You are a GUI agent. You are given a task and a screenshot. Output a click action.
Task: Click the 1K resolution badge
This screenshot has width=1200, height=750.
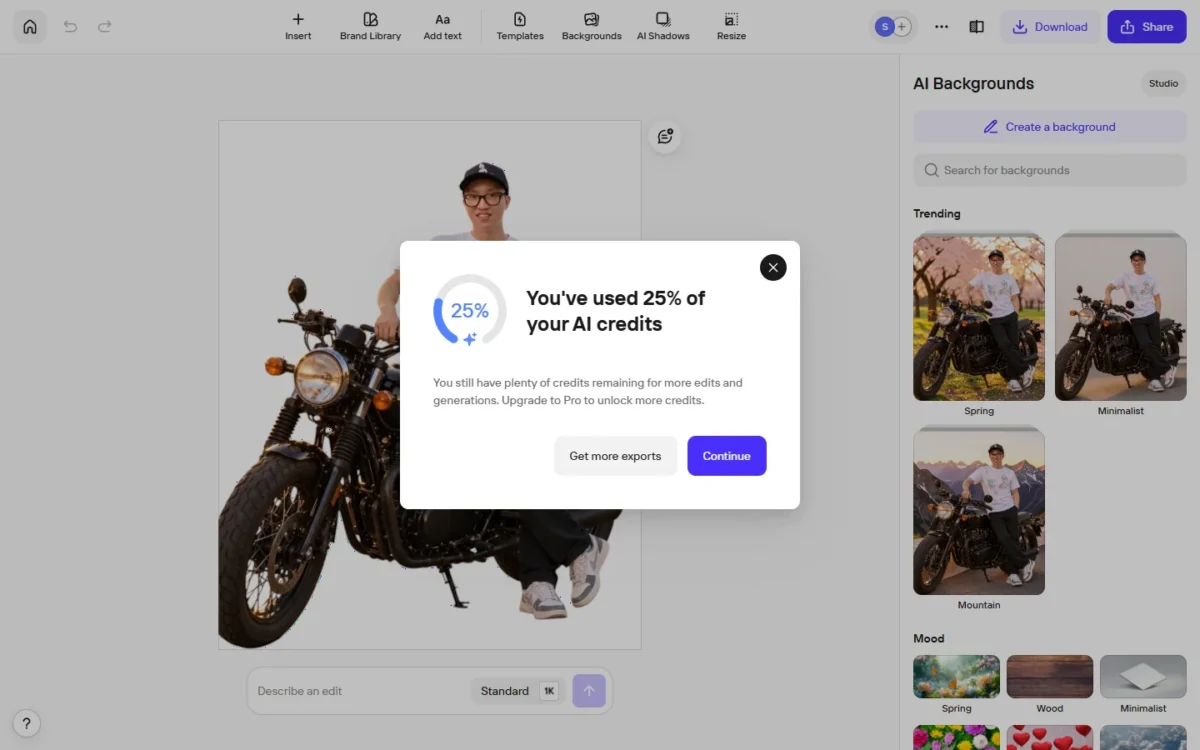point(549,691)
